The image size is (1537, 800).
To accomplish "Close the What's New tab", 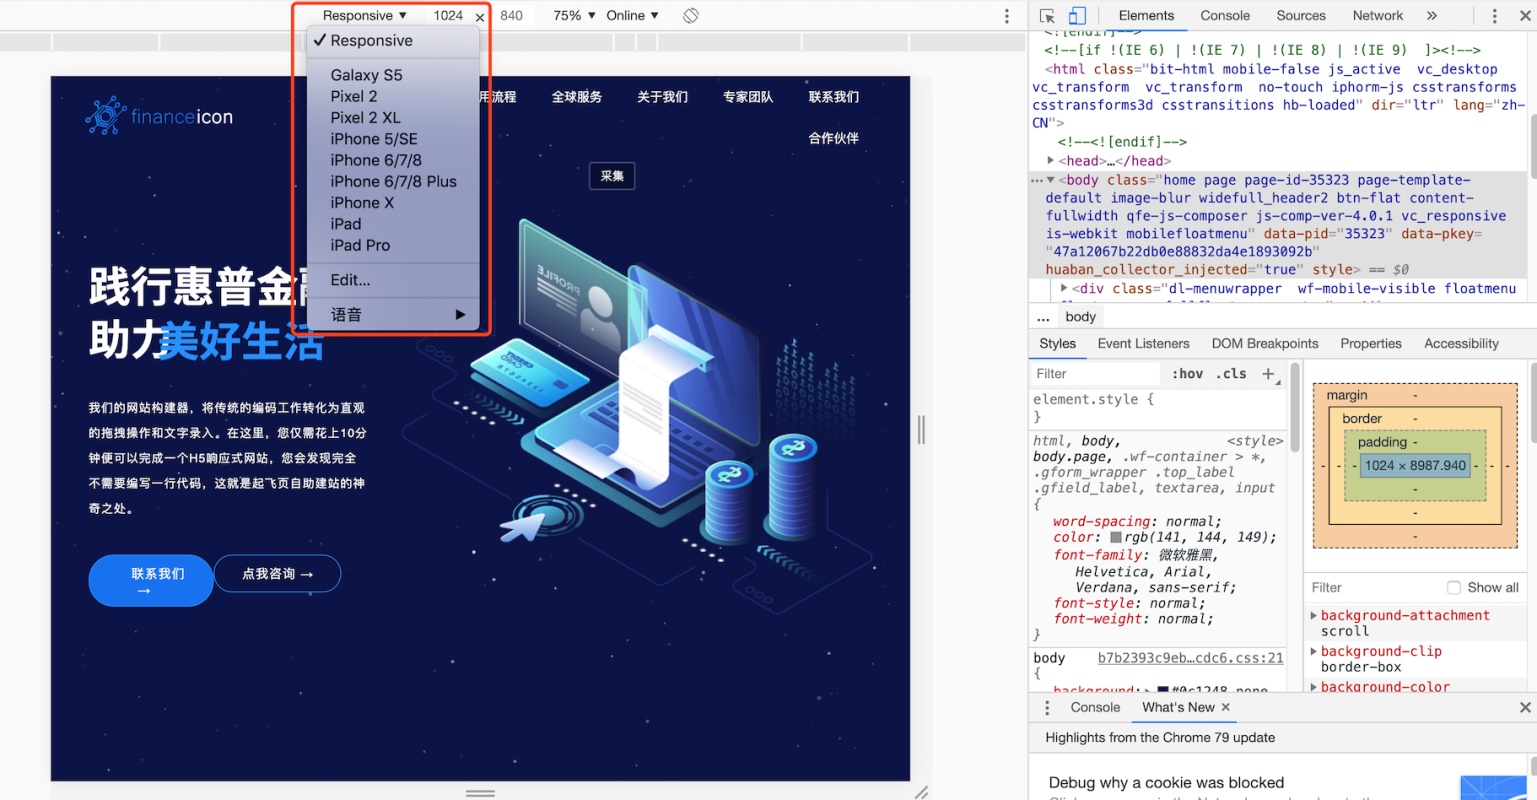I will [x=1226, y=707].
